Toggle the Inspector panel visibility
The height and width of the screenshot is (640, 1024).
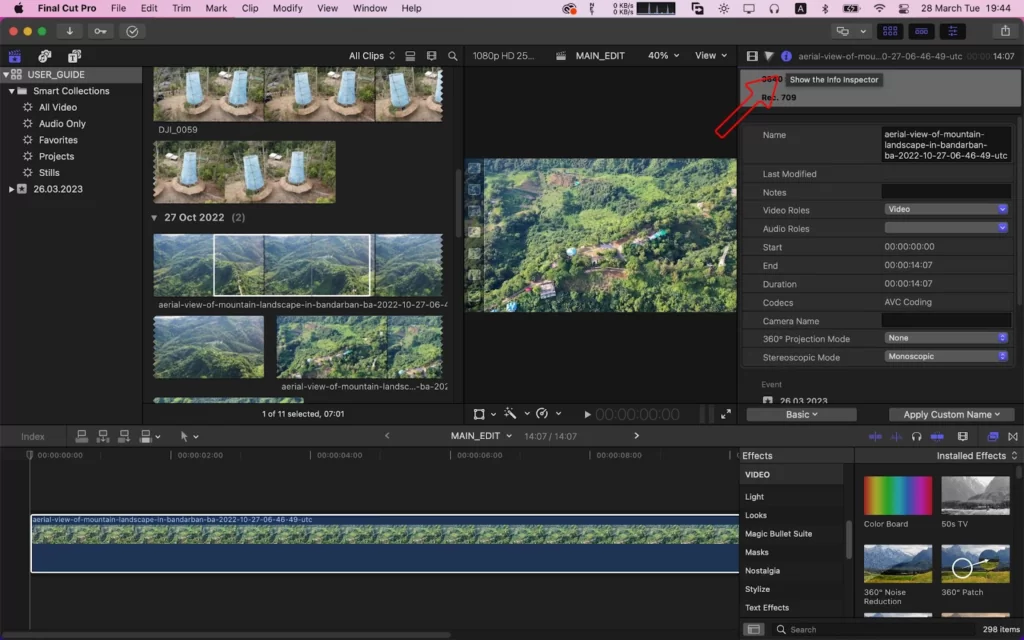(953, 31)
